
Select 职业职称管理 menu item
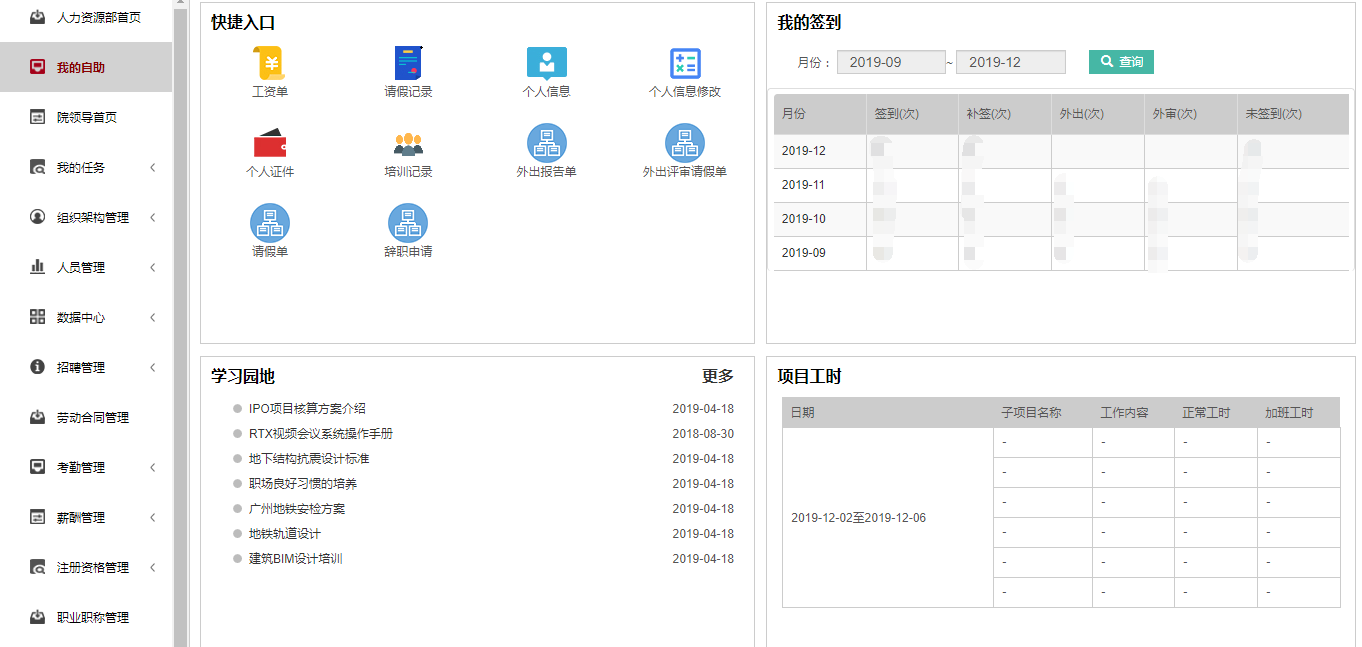click(x=86, y=617)
